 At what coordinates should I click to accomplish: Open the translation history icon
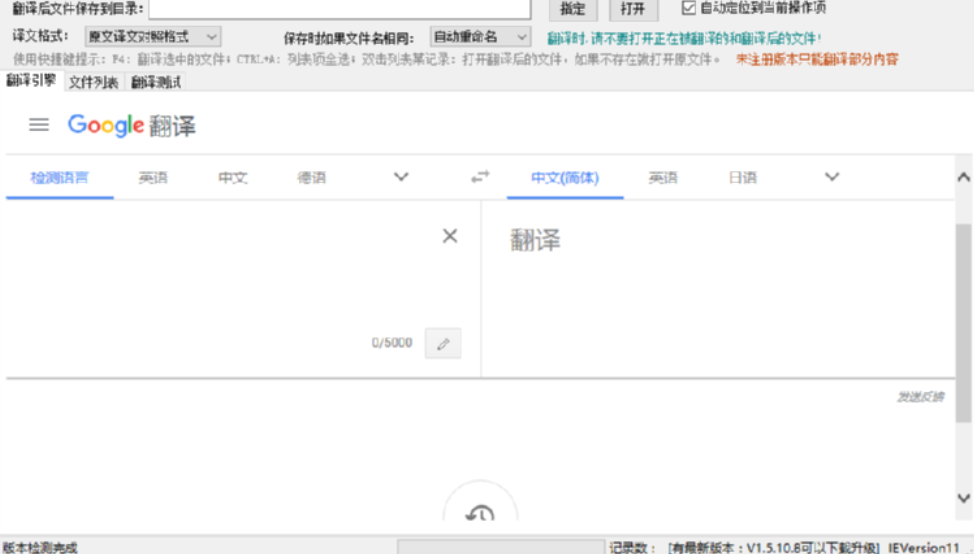click(x=480, y=513)
